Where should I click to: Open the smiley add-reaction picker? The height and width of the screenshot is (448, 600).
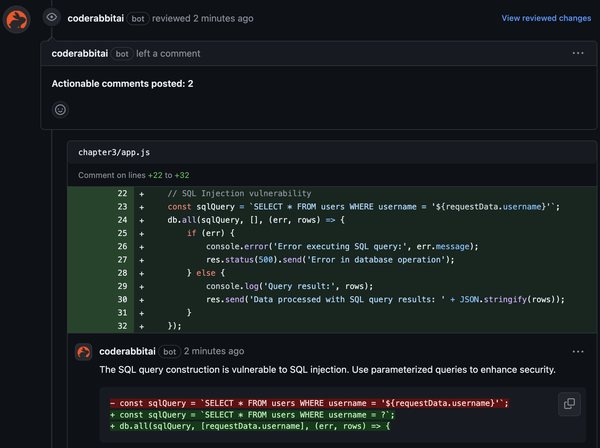click(x=60, y=109)
